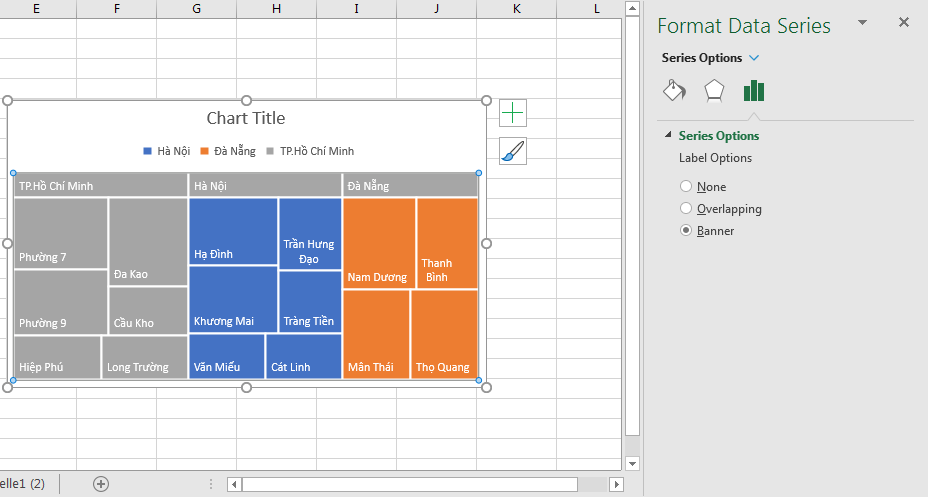The height and width of the screenshot is (497, 928).
Task: Click the Hà Nội legend entry
Action: pos(167,151)
